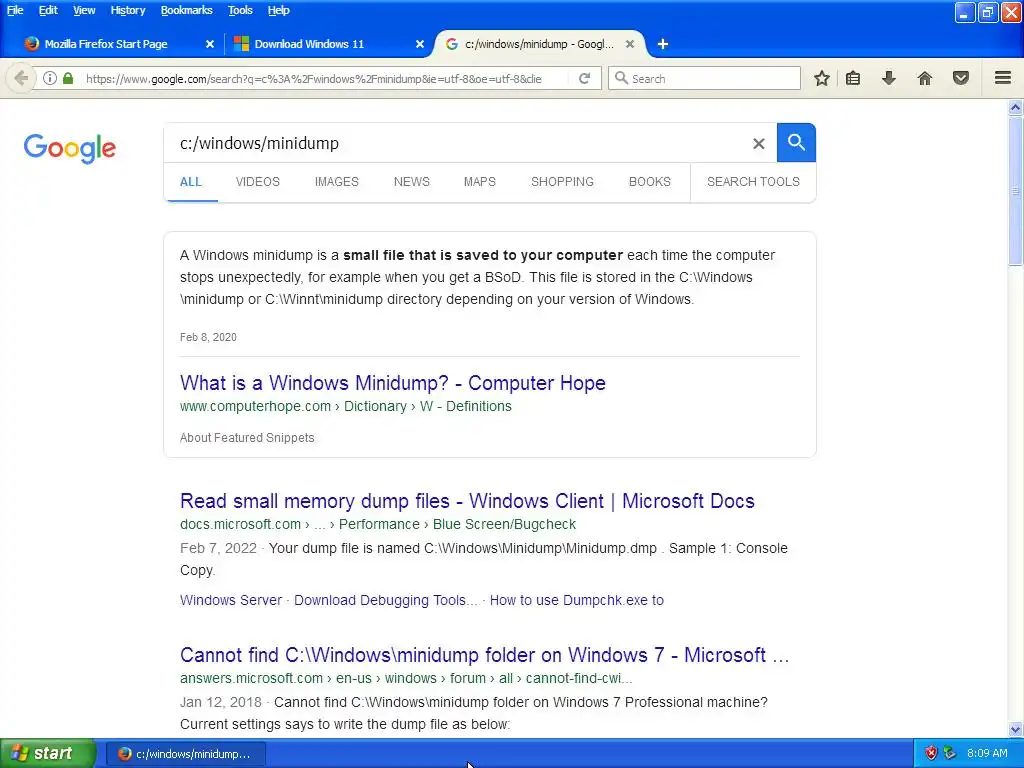Open How to use Dumpchk.exe sublink
The width and height of the screenshot is (1024, 768).
[577, 601]
